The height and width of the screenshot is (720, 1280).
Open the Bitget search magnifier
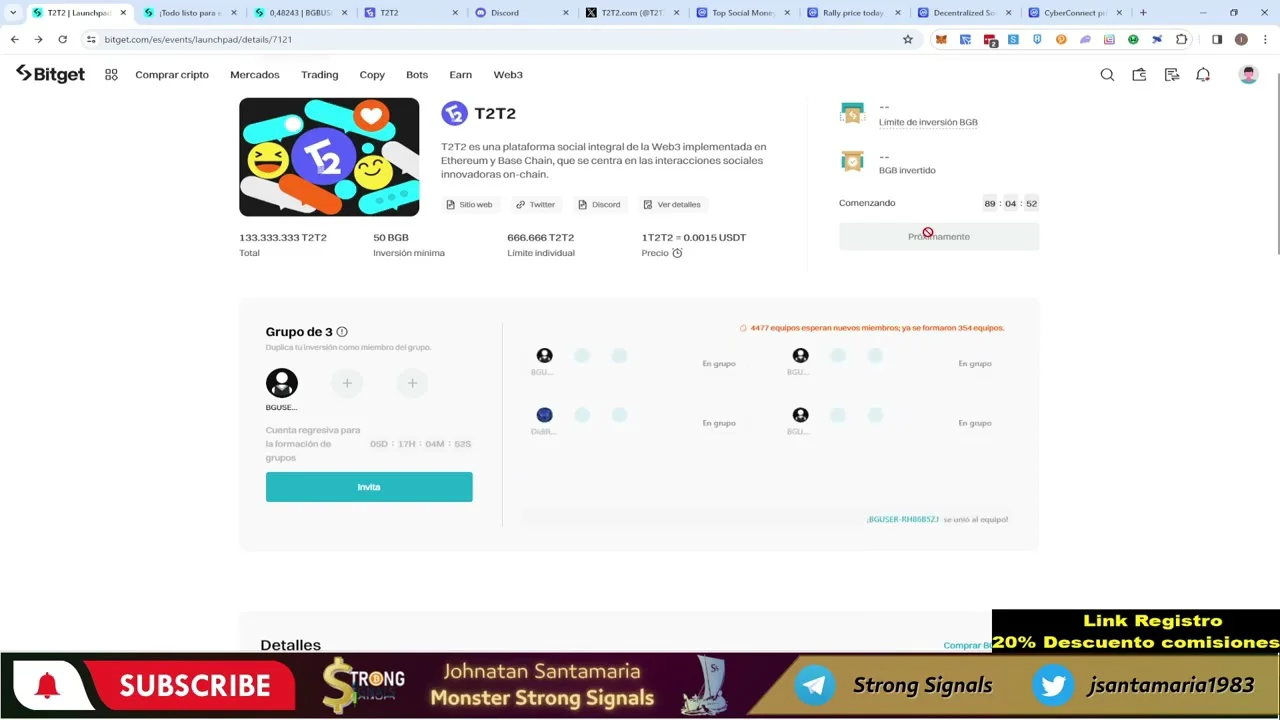pyautogui.click(x=1107, y=75)
